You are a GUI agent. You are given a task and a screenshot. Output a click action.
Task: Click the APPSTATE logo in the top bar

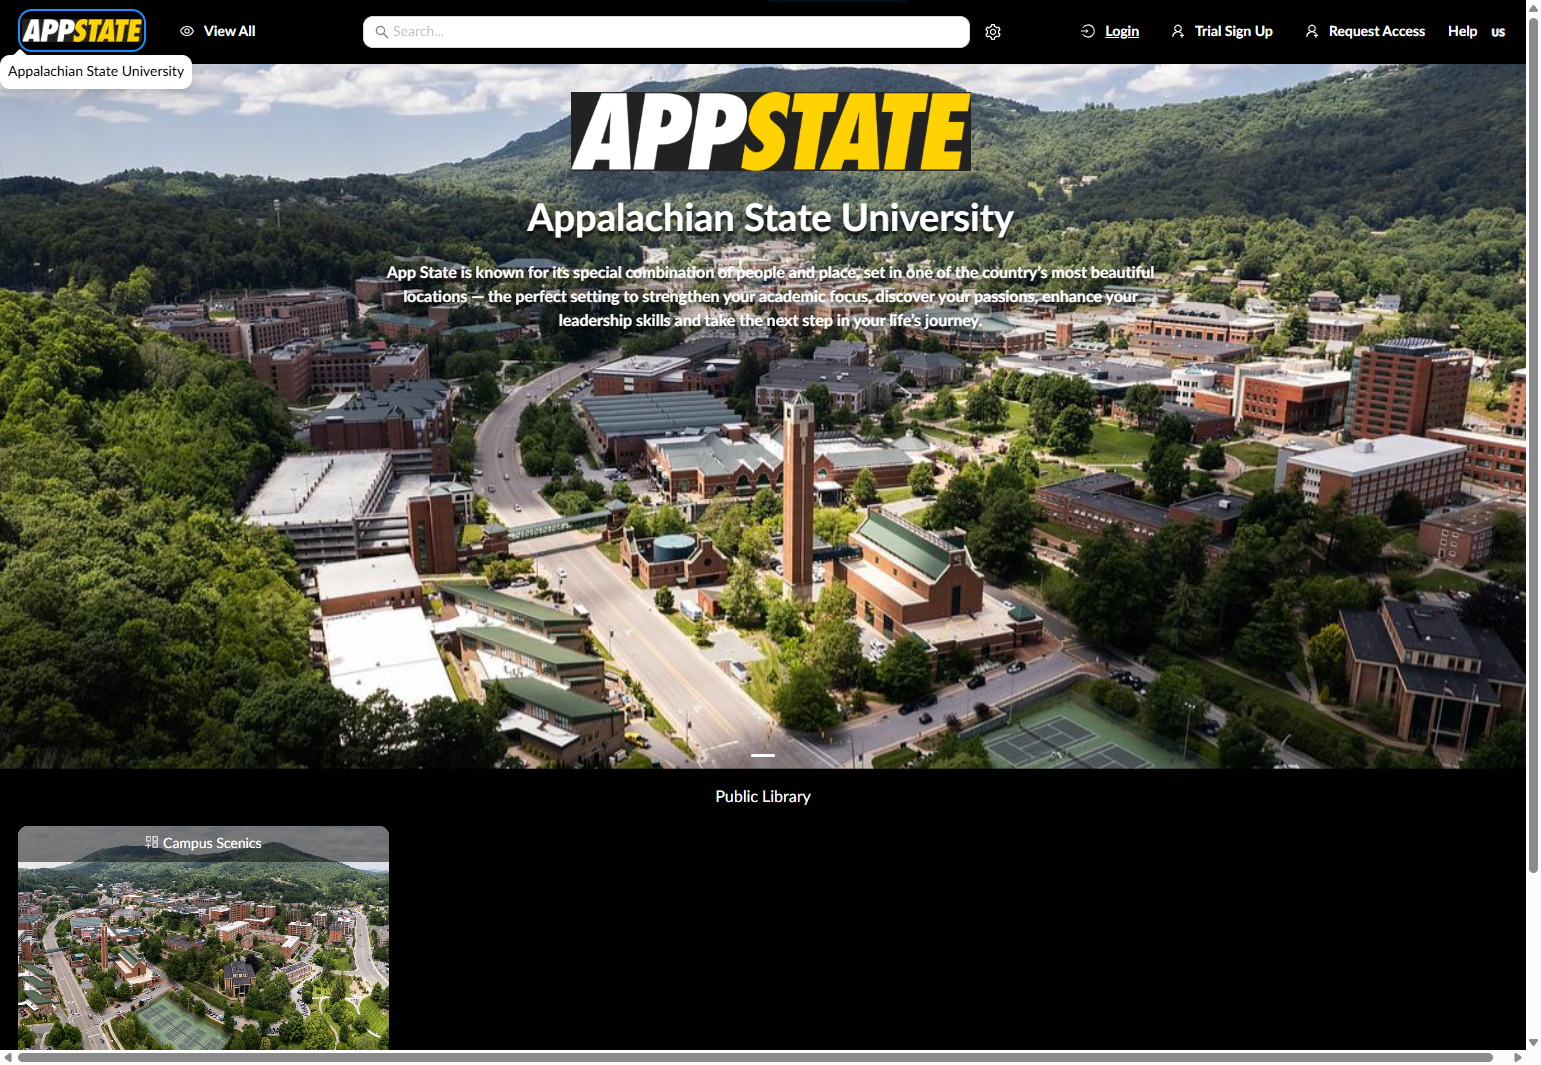(82, 31)
